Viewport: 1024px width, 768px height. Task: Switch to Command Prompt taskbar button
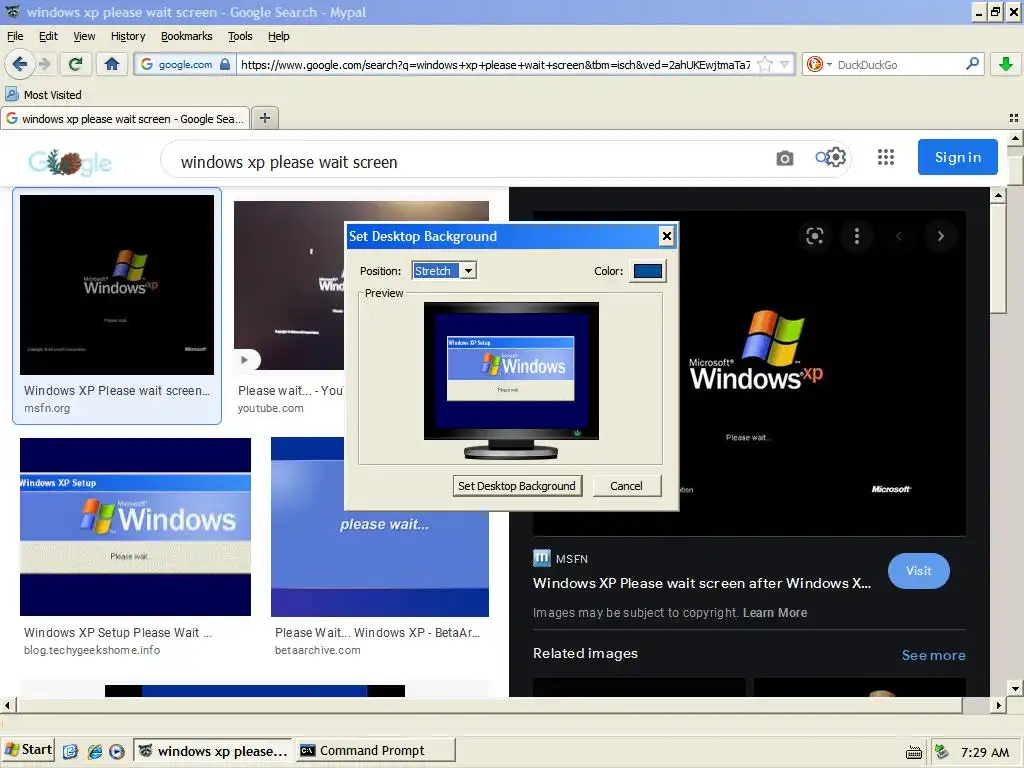click(x=375, y=750)
